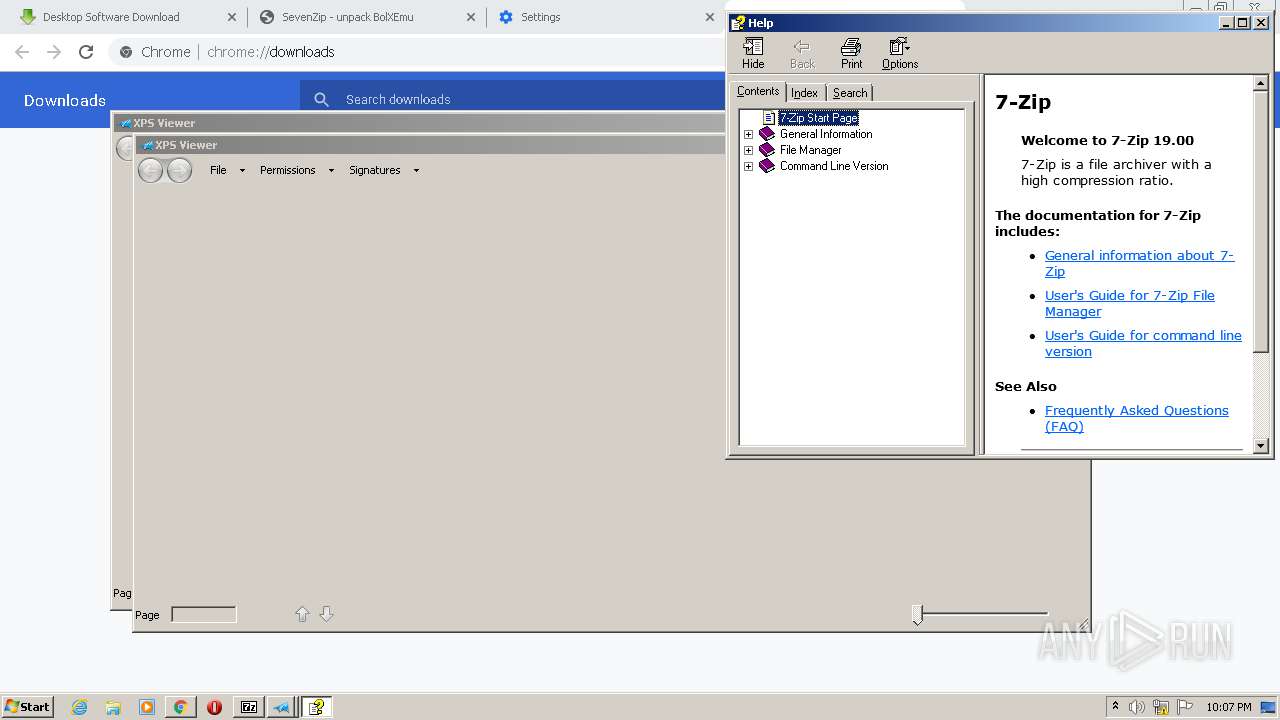Click the Help pane scroll down arrow
Screen dimensions: 1280x720
(x=1260, y=446)
